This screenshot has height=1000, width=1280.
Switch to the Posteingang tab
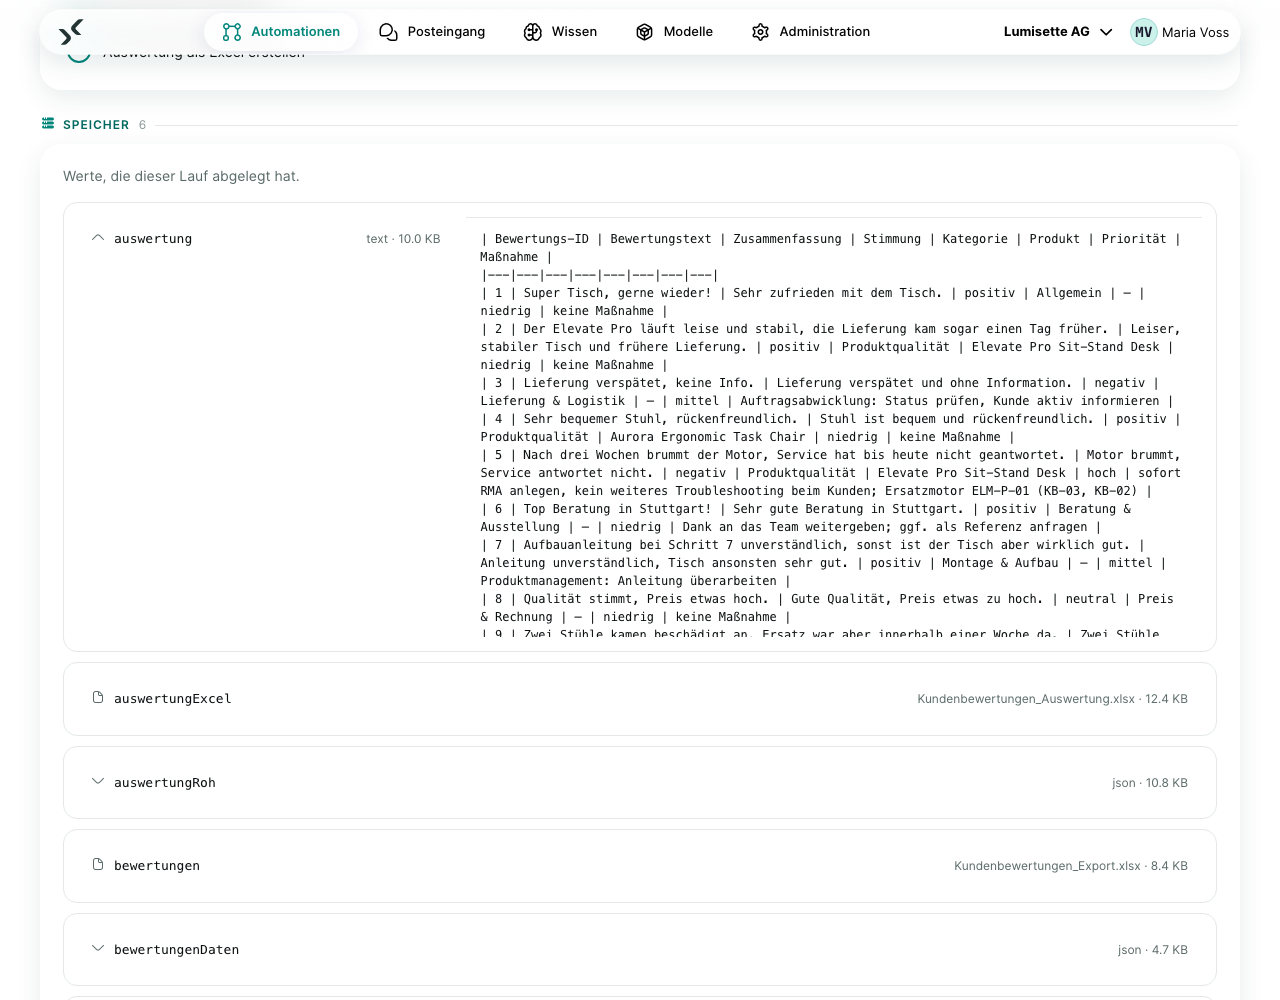tap(432, 32)
